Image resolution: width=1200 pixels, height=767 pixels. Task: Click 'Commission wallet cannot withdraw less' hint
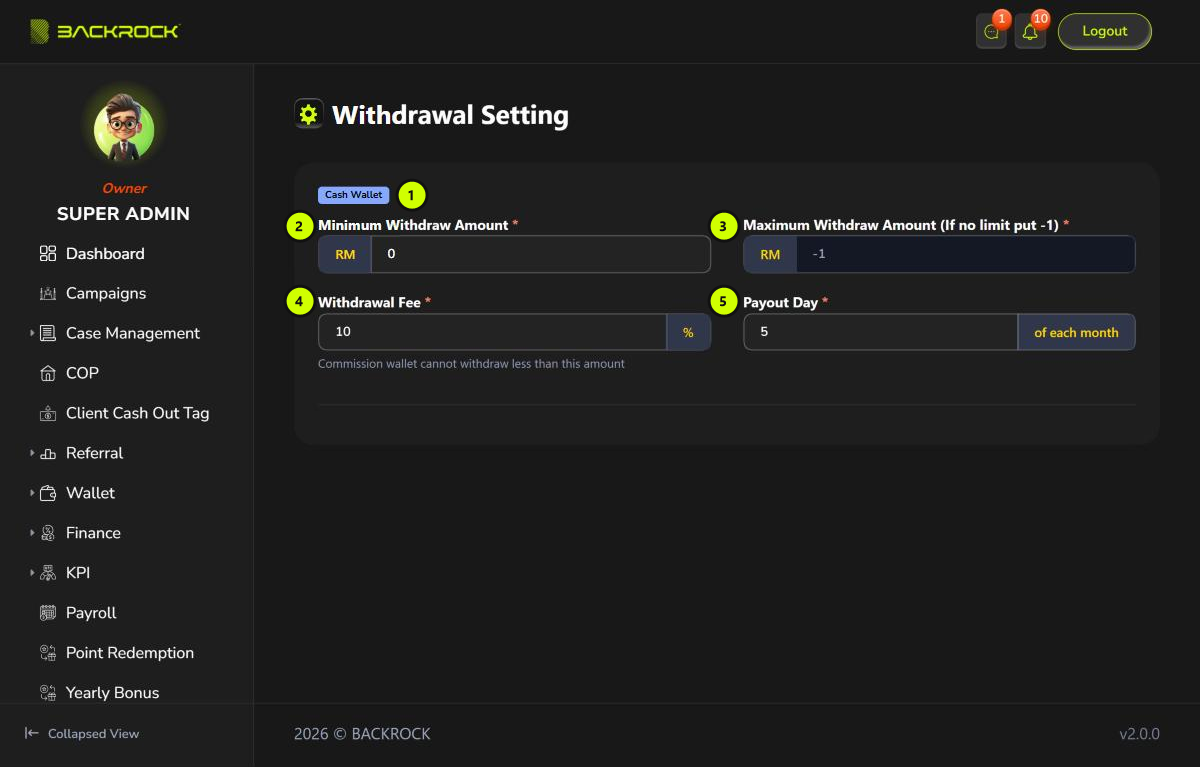click(x=471, y=364)
